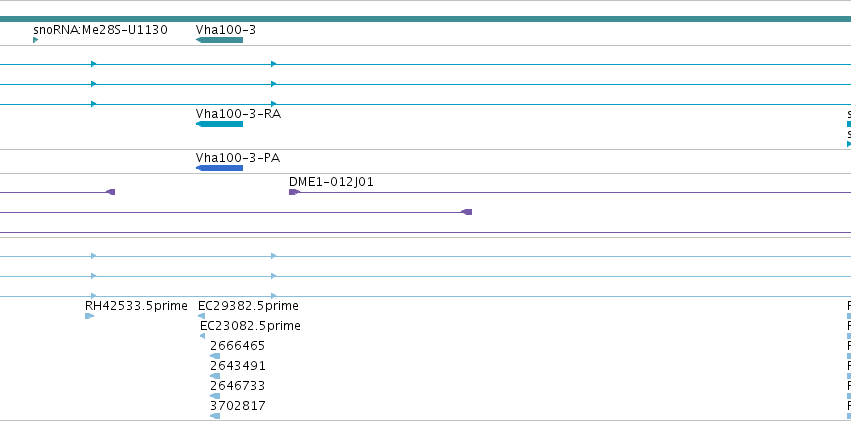Viewport: 851px width, 421px height.
Task: Click the thick teal chromosome bar at top
Action: [x=426, y=19]
